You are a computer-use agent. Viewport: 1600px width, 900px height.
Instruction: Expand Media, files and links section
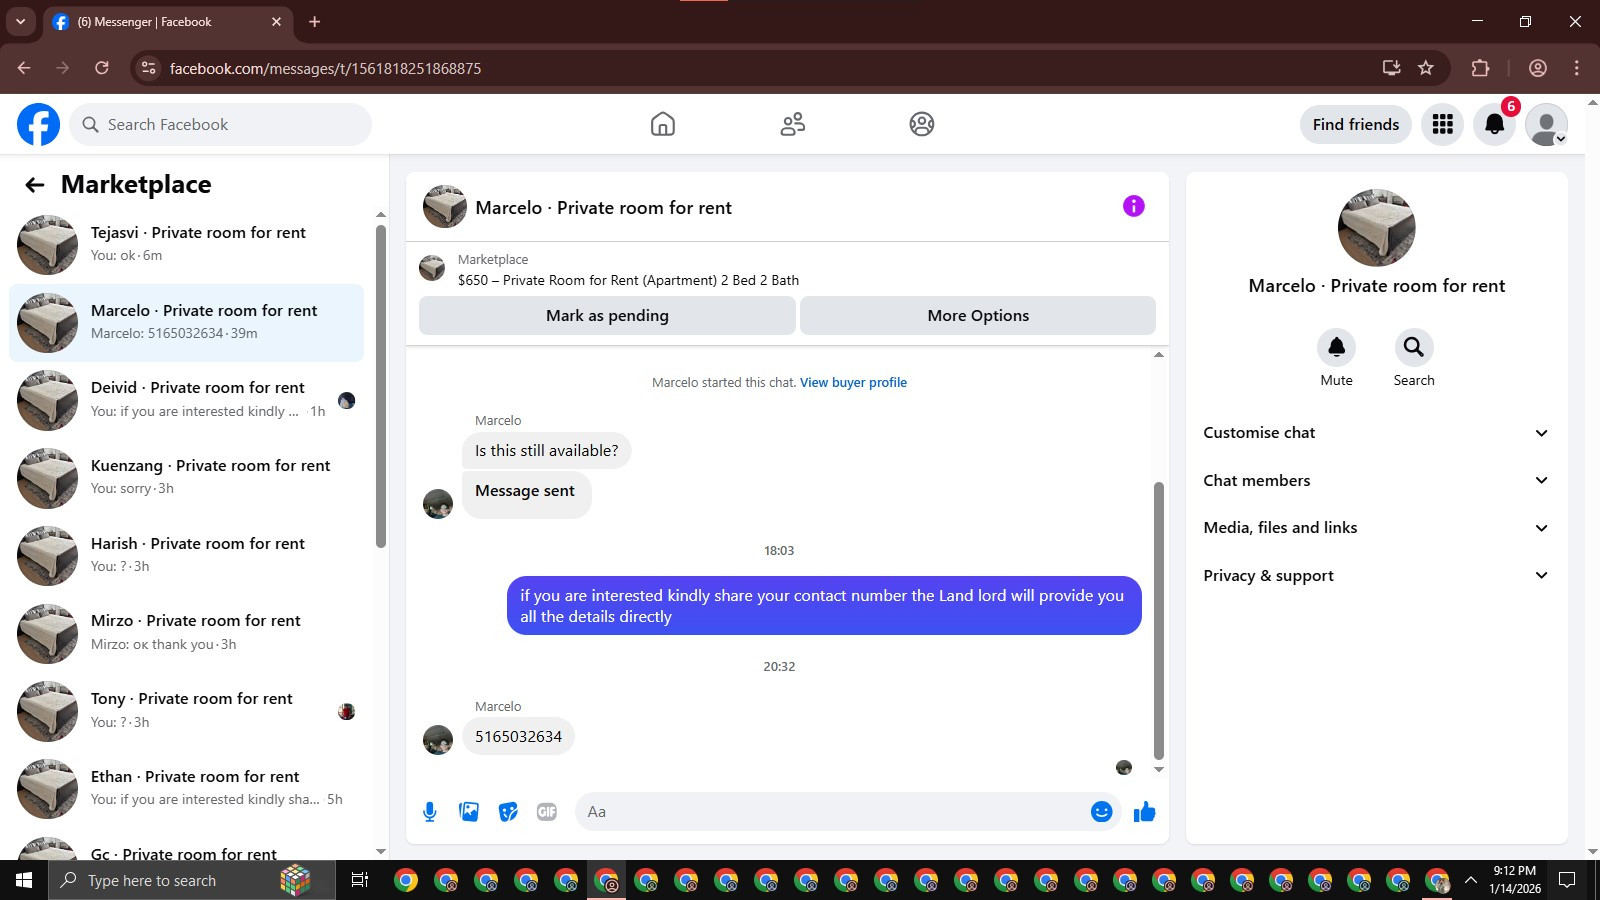pyautogui.click(x=1376, y=528)
